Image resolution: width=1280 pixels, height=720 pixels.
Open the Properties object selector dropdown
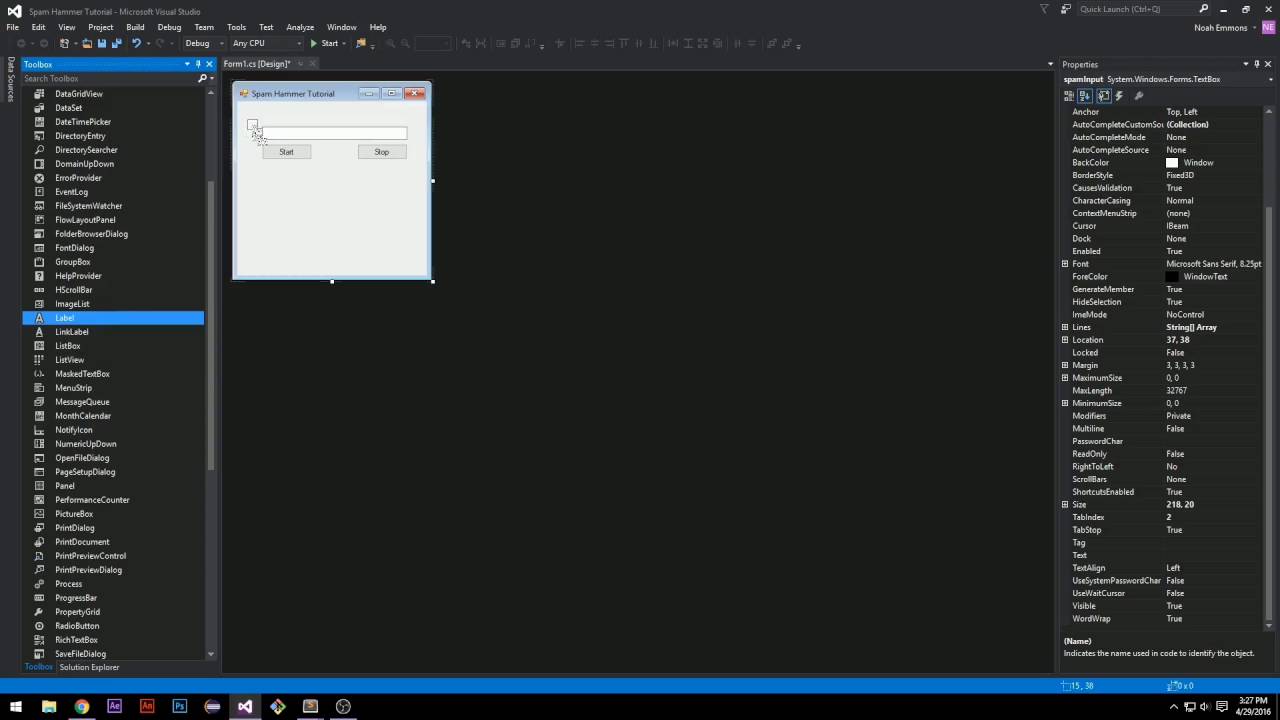1271,79
